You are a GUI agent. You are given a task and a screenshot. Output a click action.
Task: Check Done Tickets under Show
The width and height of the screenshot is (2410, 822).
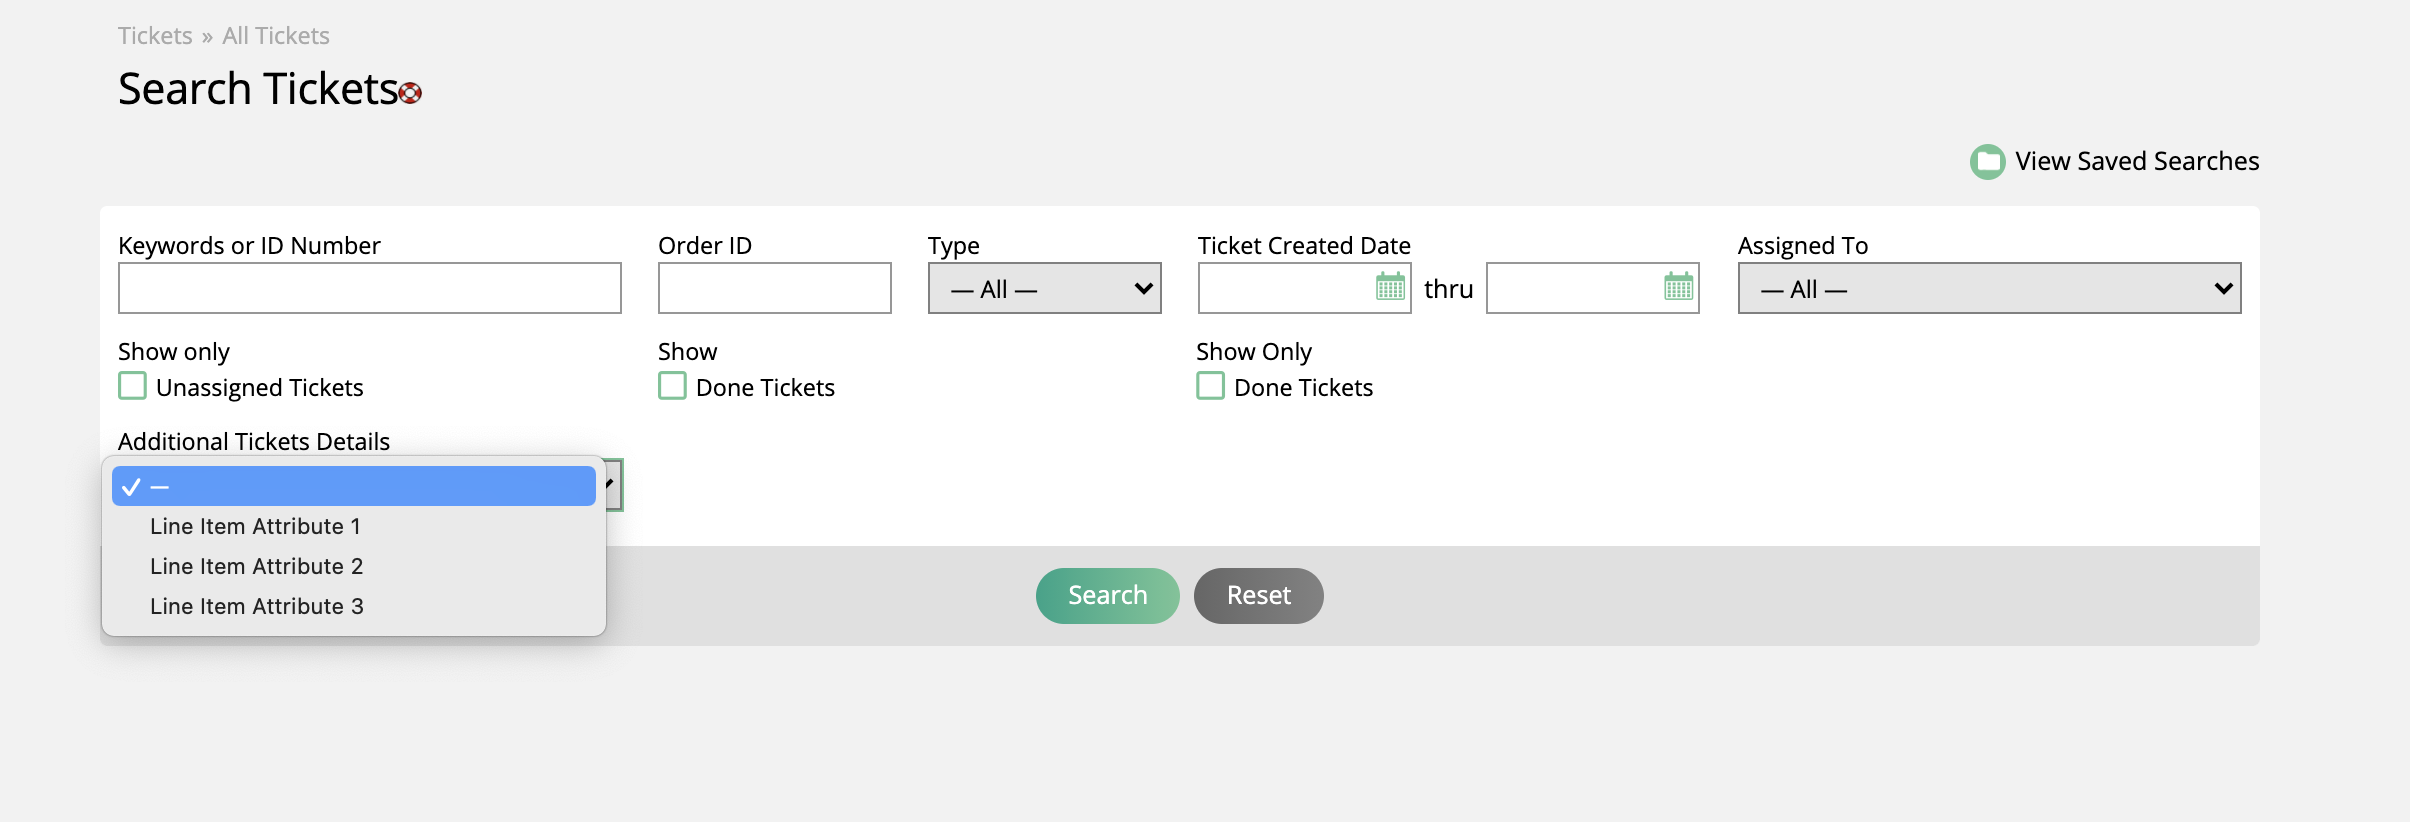[x=672, y=386]
